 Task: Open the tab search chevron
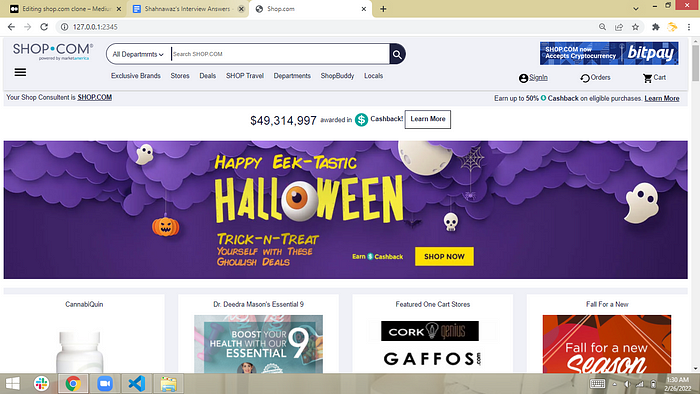[636, 8]
